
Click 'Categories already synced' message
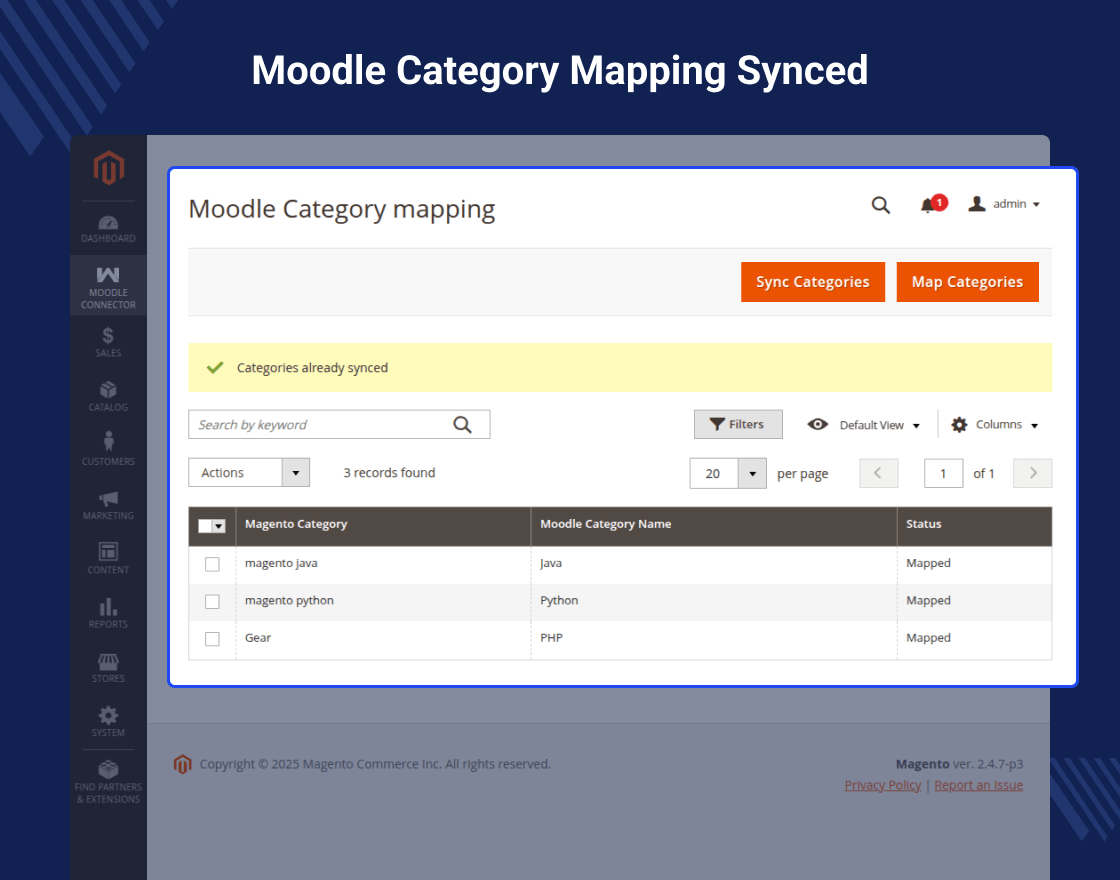tap(312, 368)
